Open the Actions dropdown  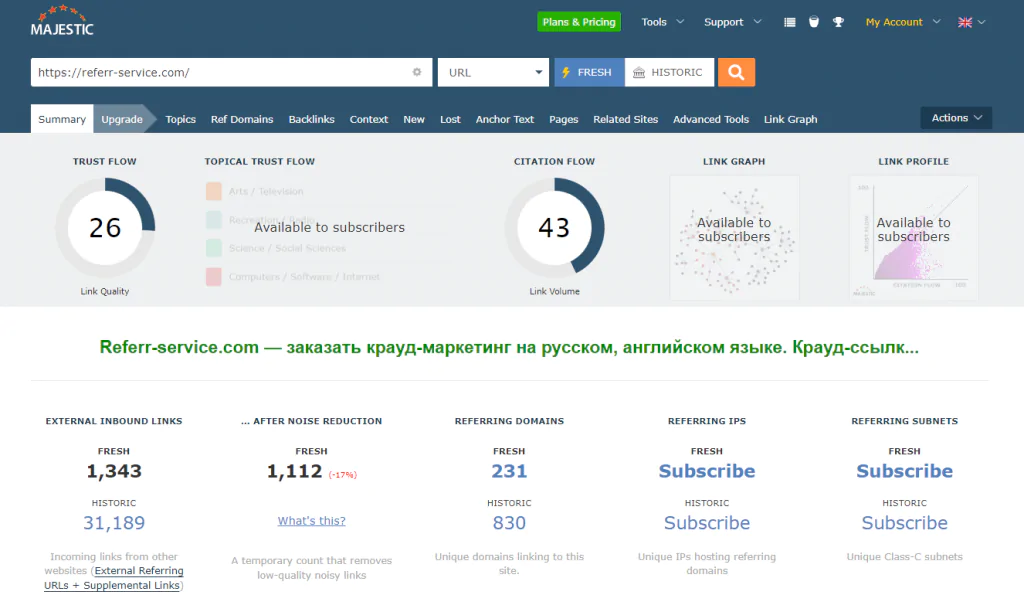pos(956,118)
